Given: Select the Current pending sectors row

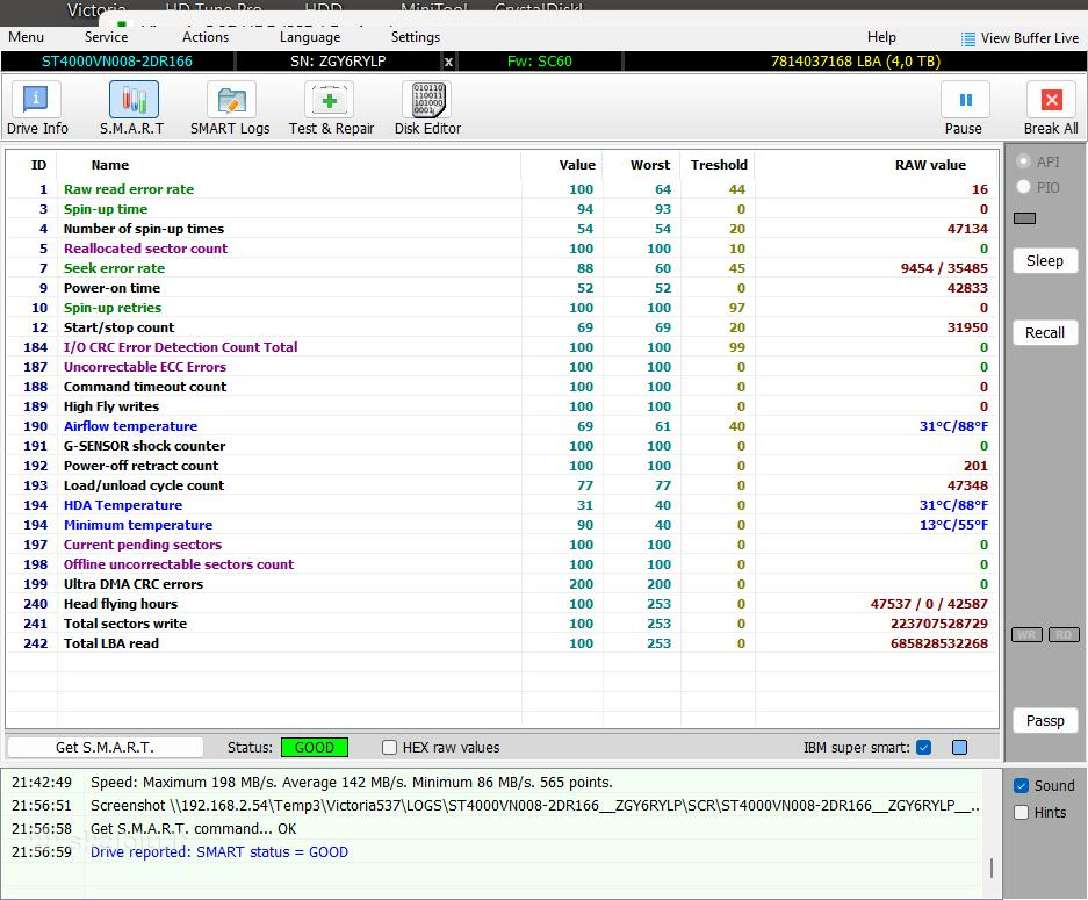Looking at the screenshot, I should 502,545.
